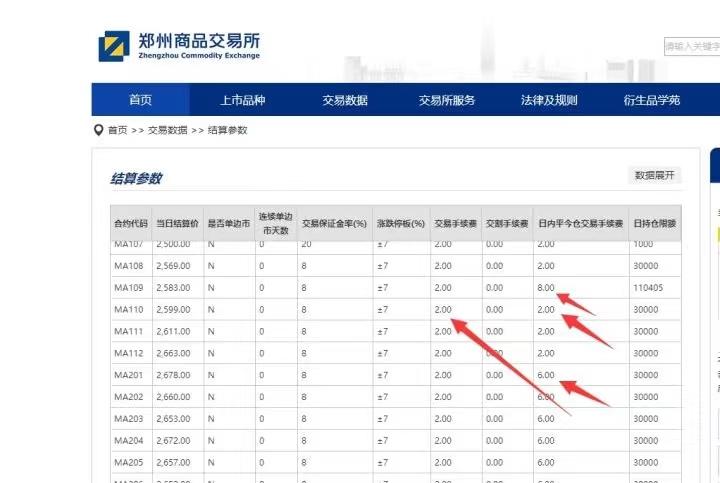Click settlement price 2,663.00
Image resolution: width=720 pixels, height=483 pixels.
tap(173, 354)
